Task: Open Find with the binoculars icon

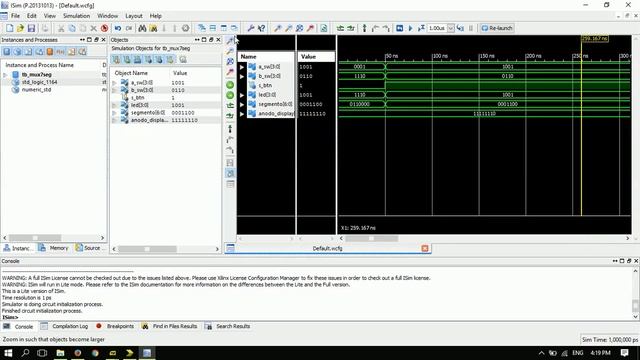Action: pyautogui.click(x=142, y=28)
